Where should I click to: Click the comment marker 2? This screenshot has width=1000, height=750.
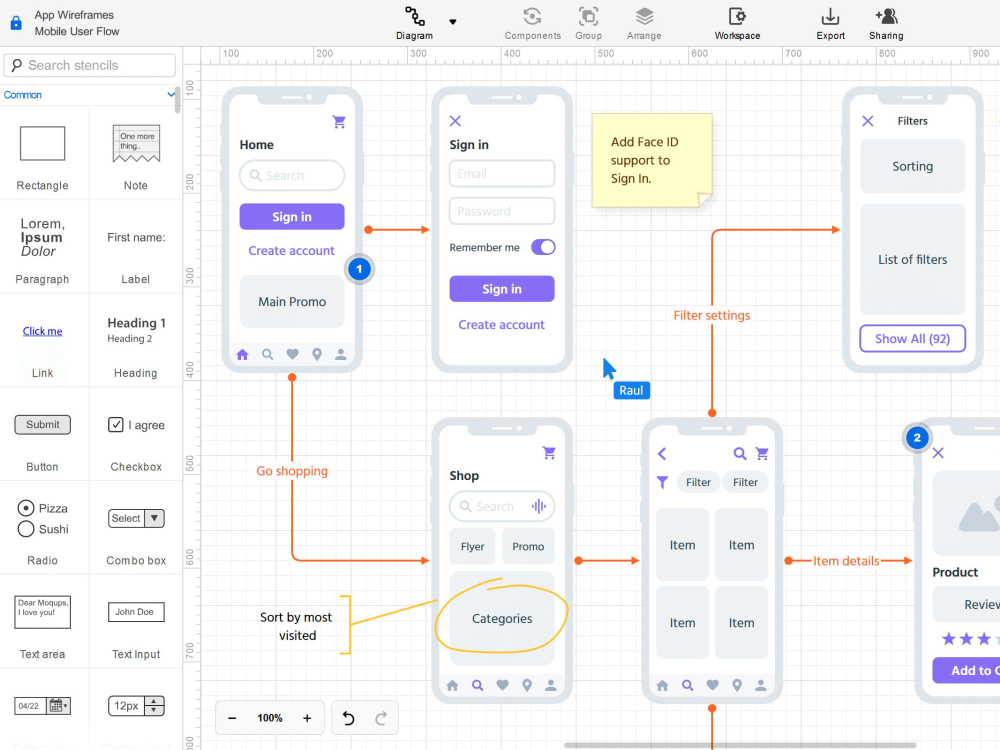click(917, 438)
